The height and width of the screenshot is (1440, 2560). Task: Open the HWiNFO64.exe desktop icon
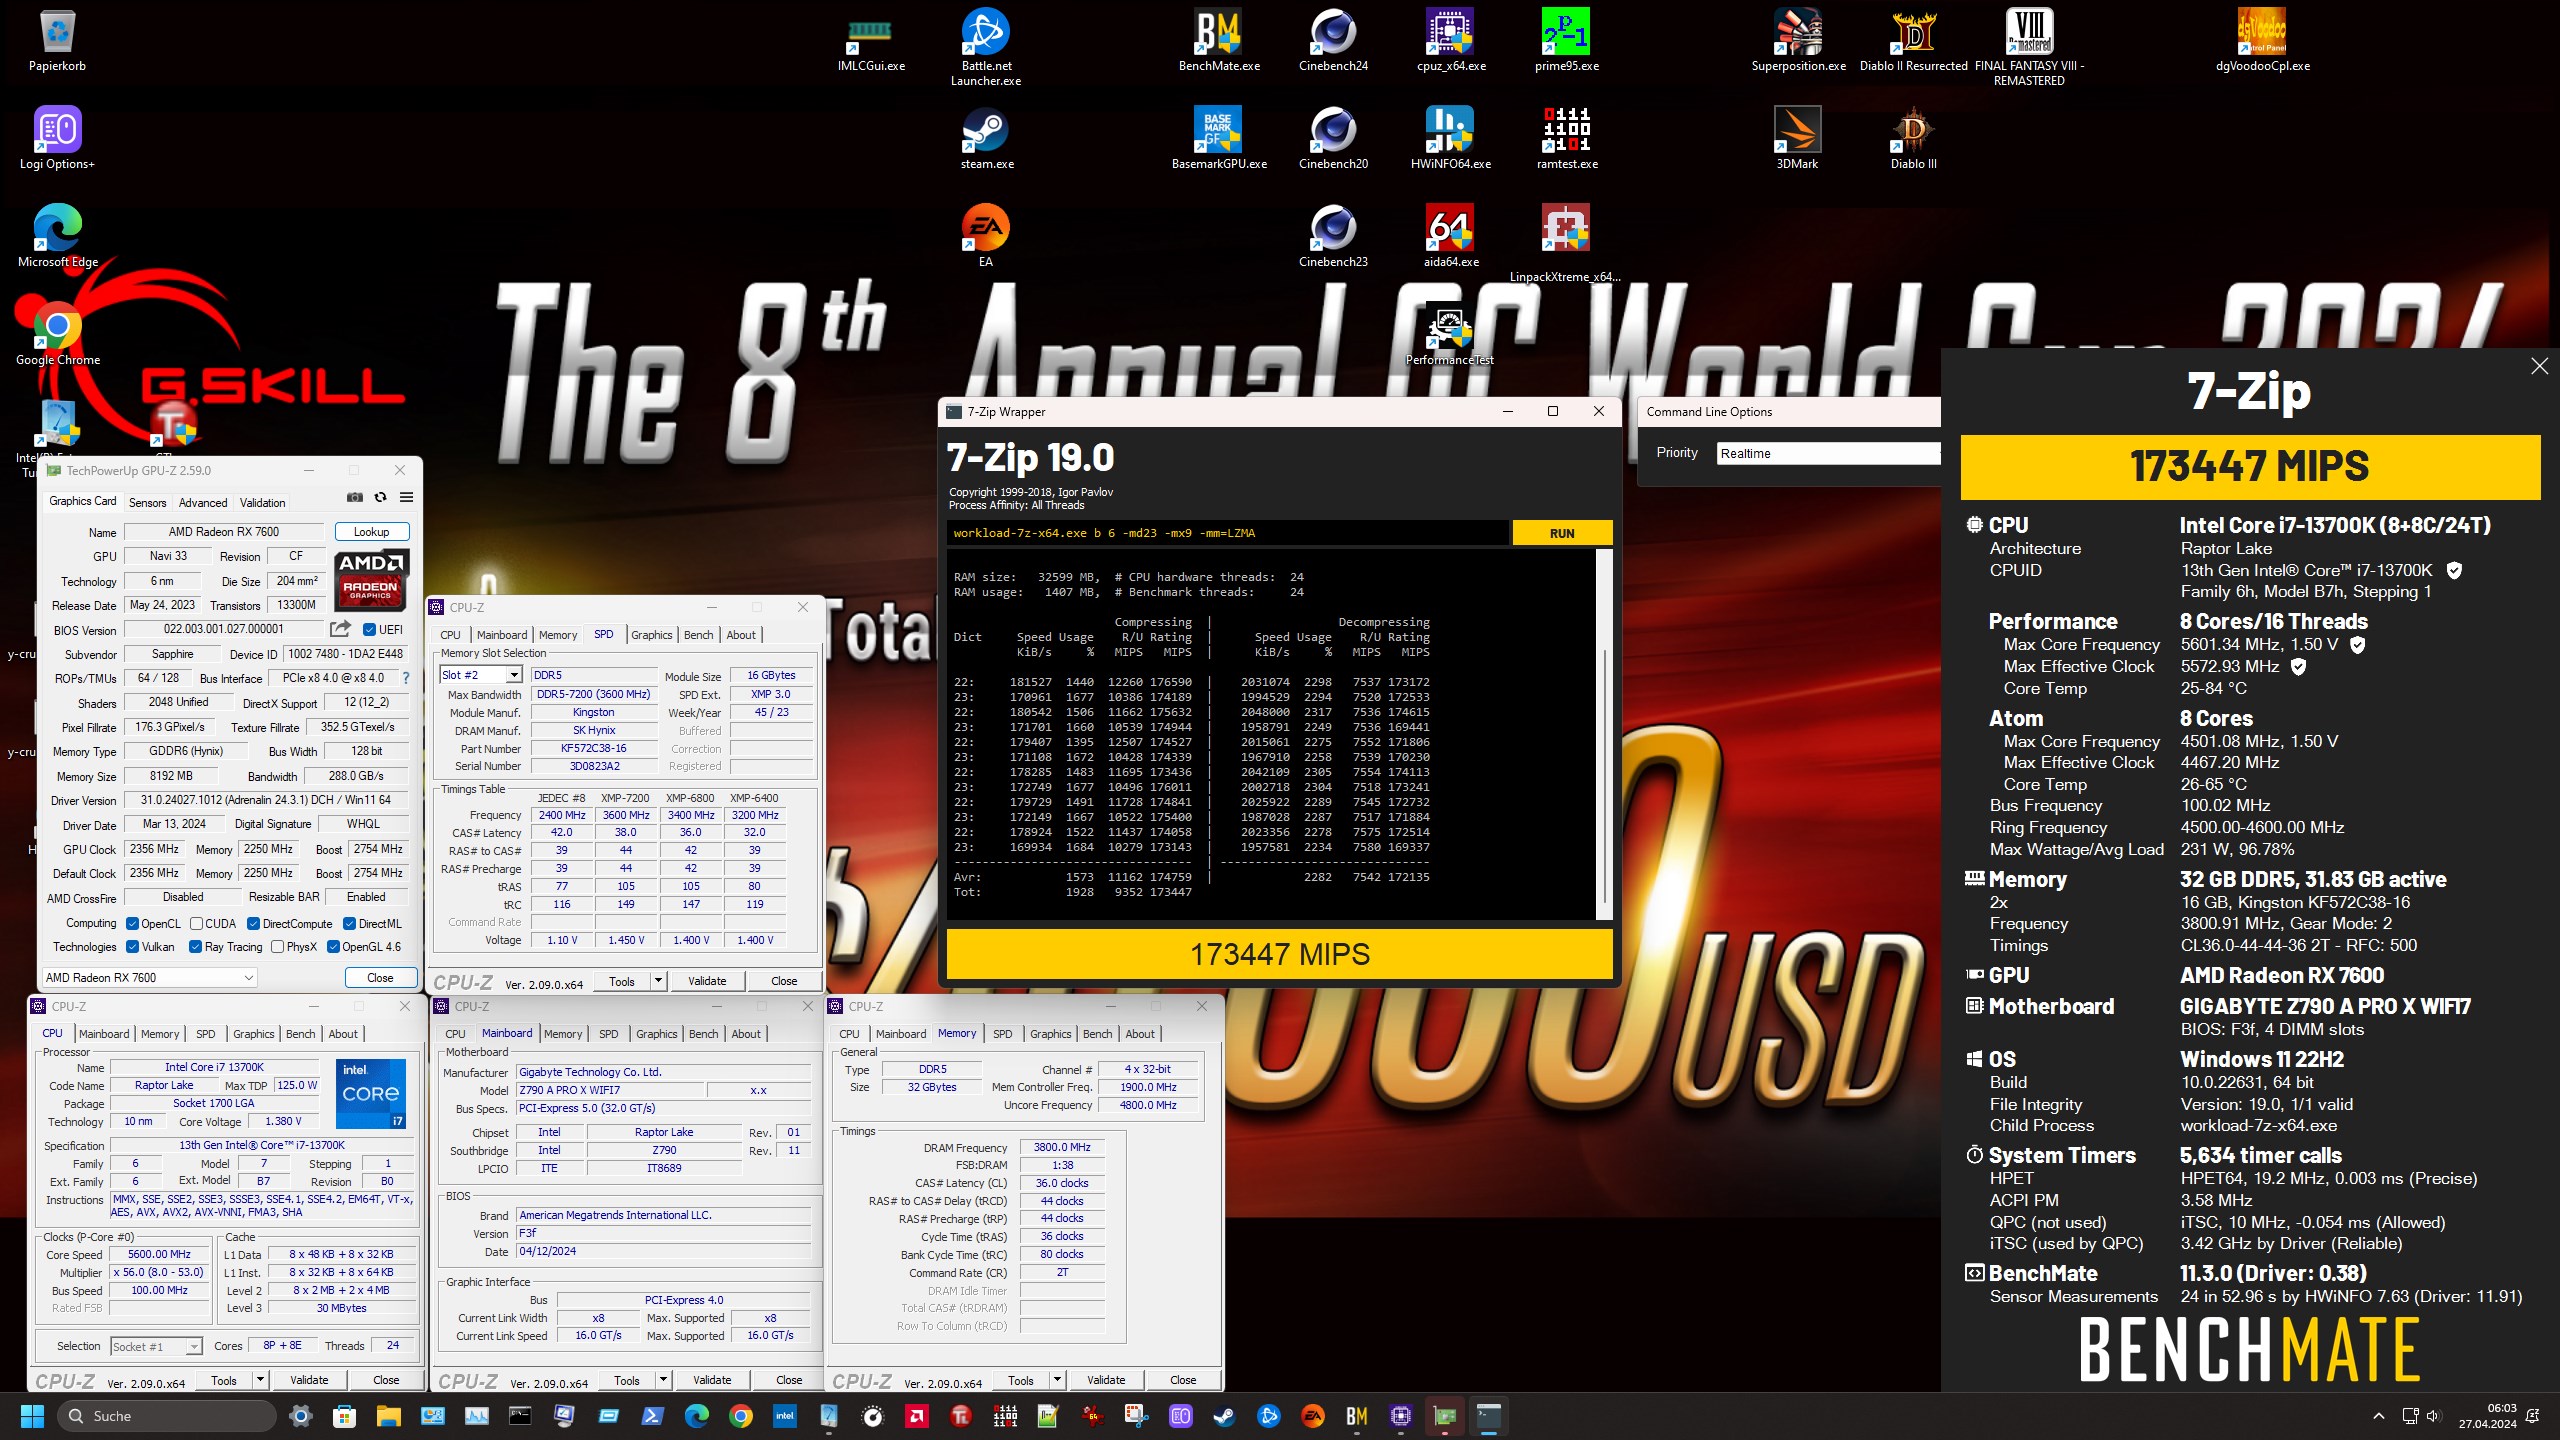1450,138
